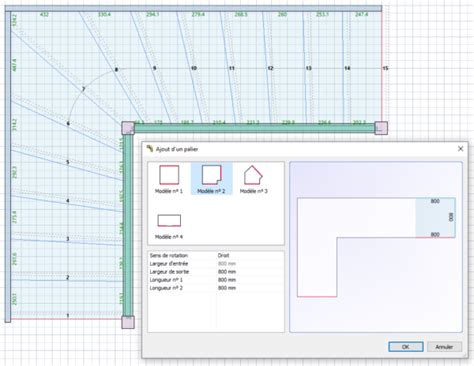The width and height of the screenshot is (474, 366).
Task: Click the blue 800 square in landing preview
Action: 435,218
